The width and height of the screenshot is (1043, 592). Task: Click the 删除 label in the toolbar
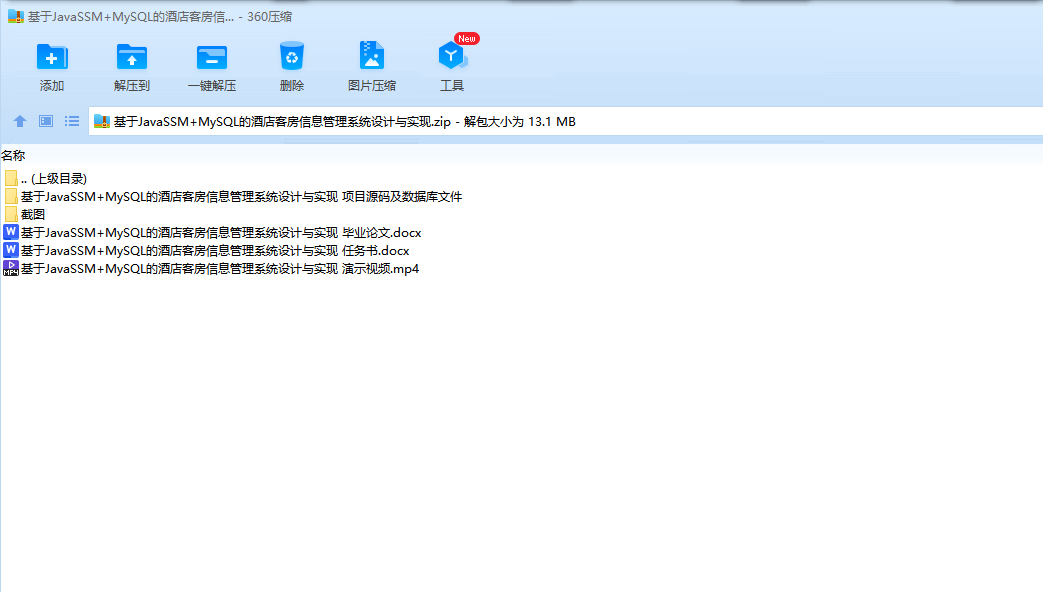click(292, 86)
